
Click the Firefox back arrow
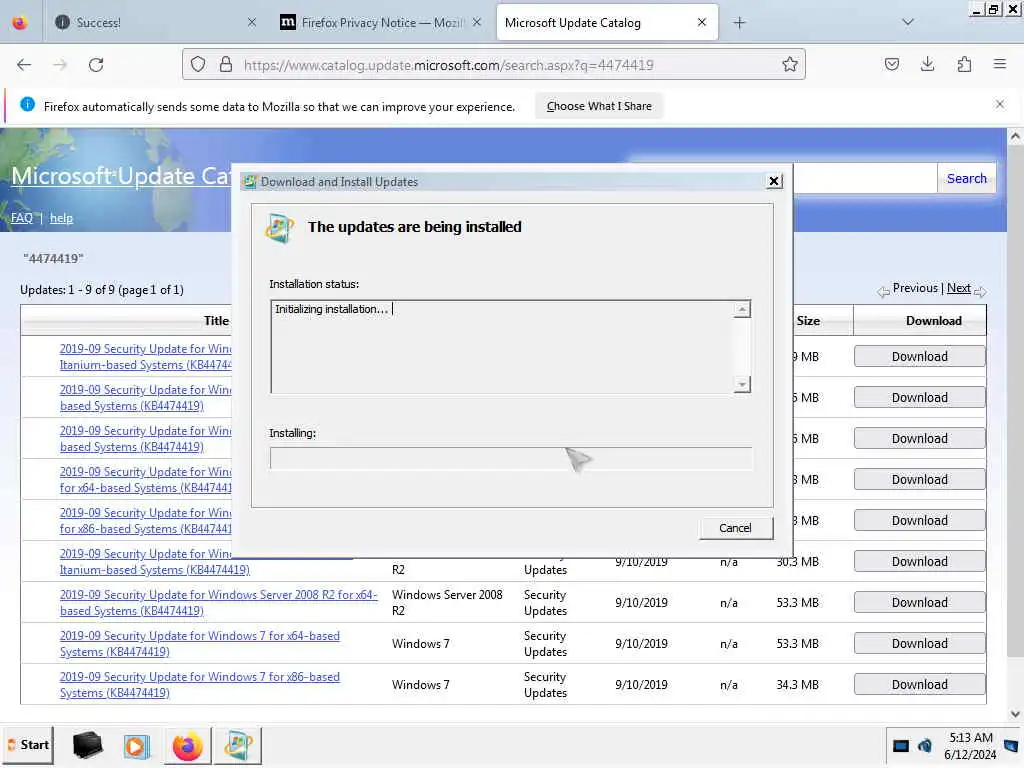tap(24, 65)
